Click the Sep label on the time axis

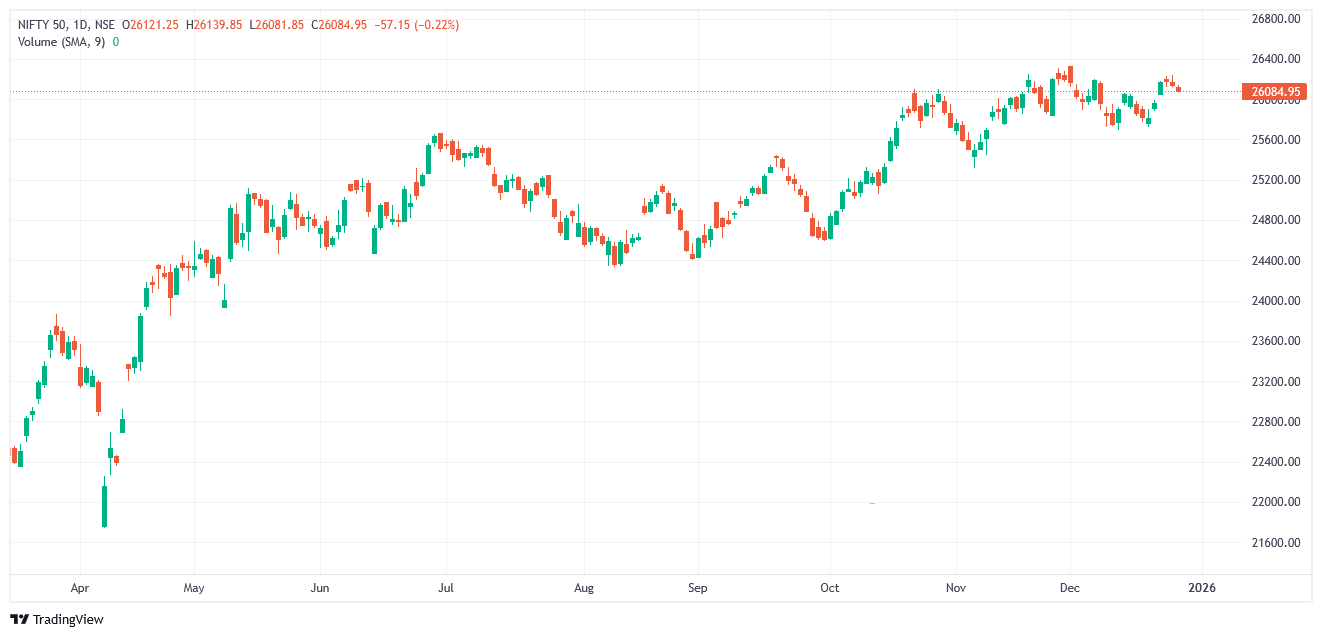(698, 588)
